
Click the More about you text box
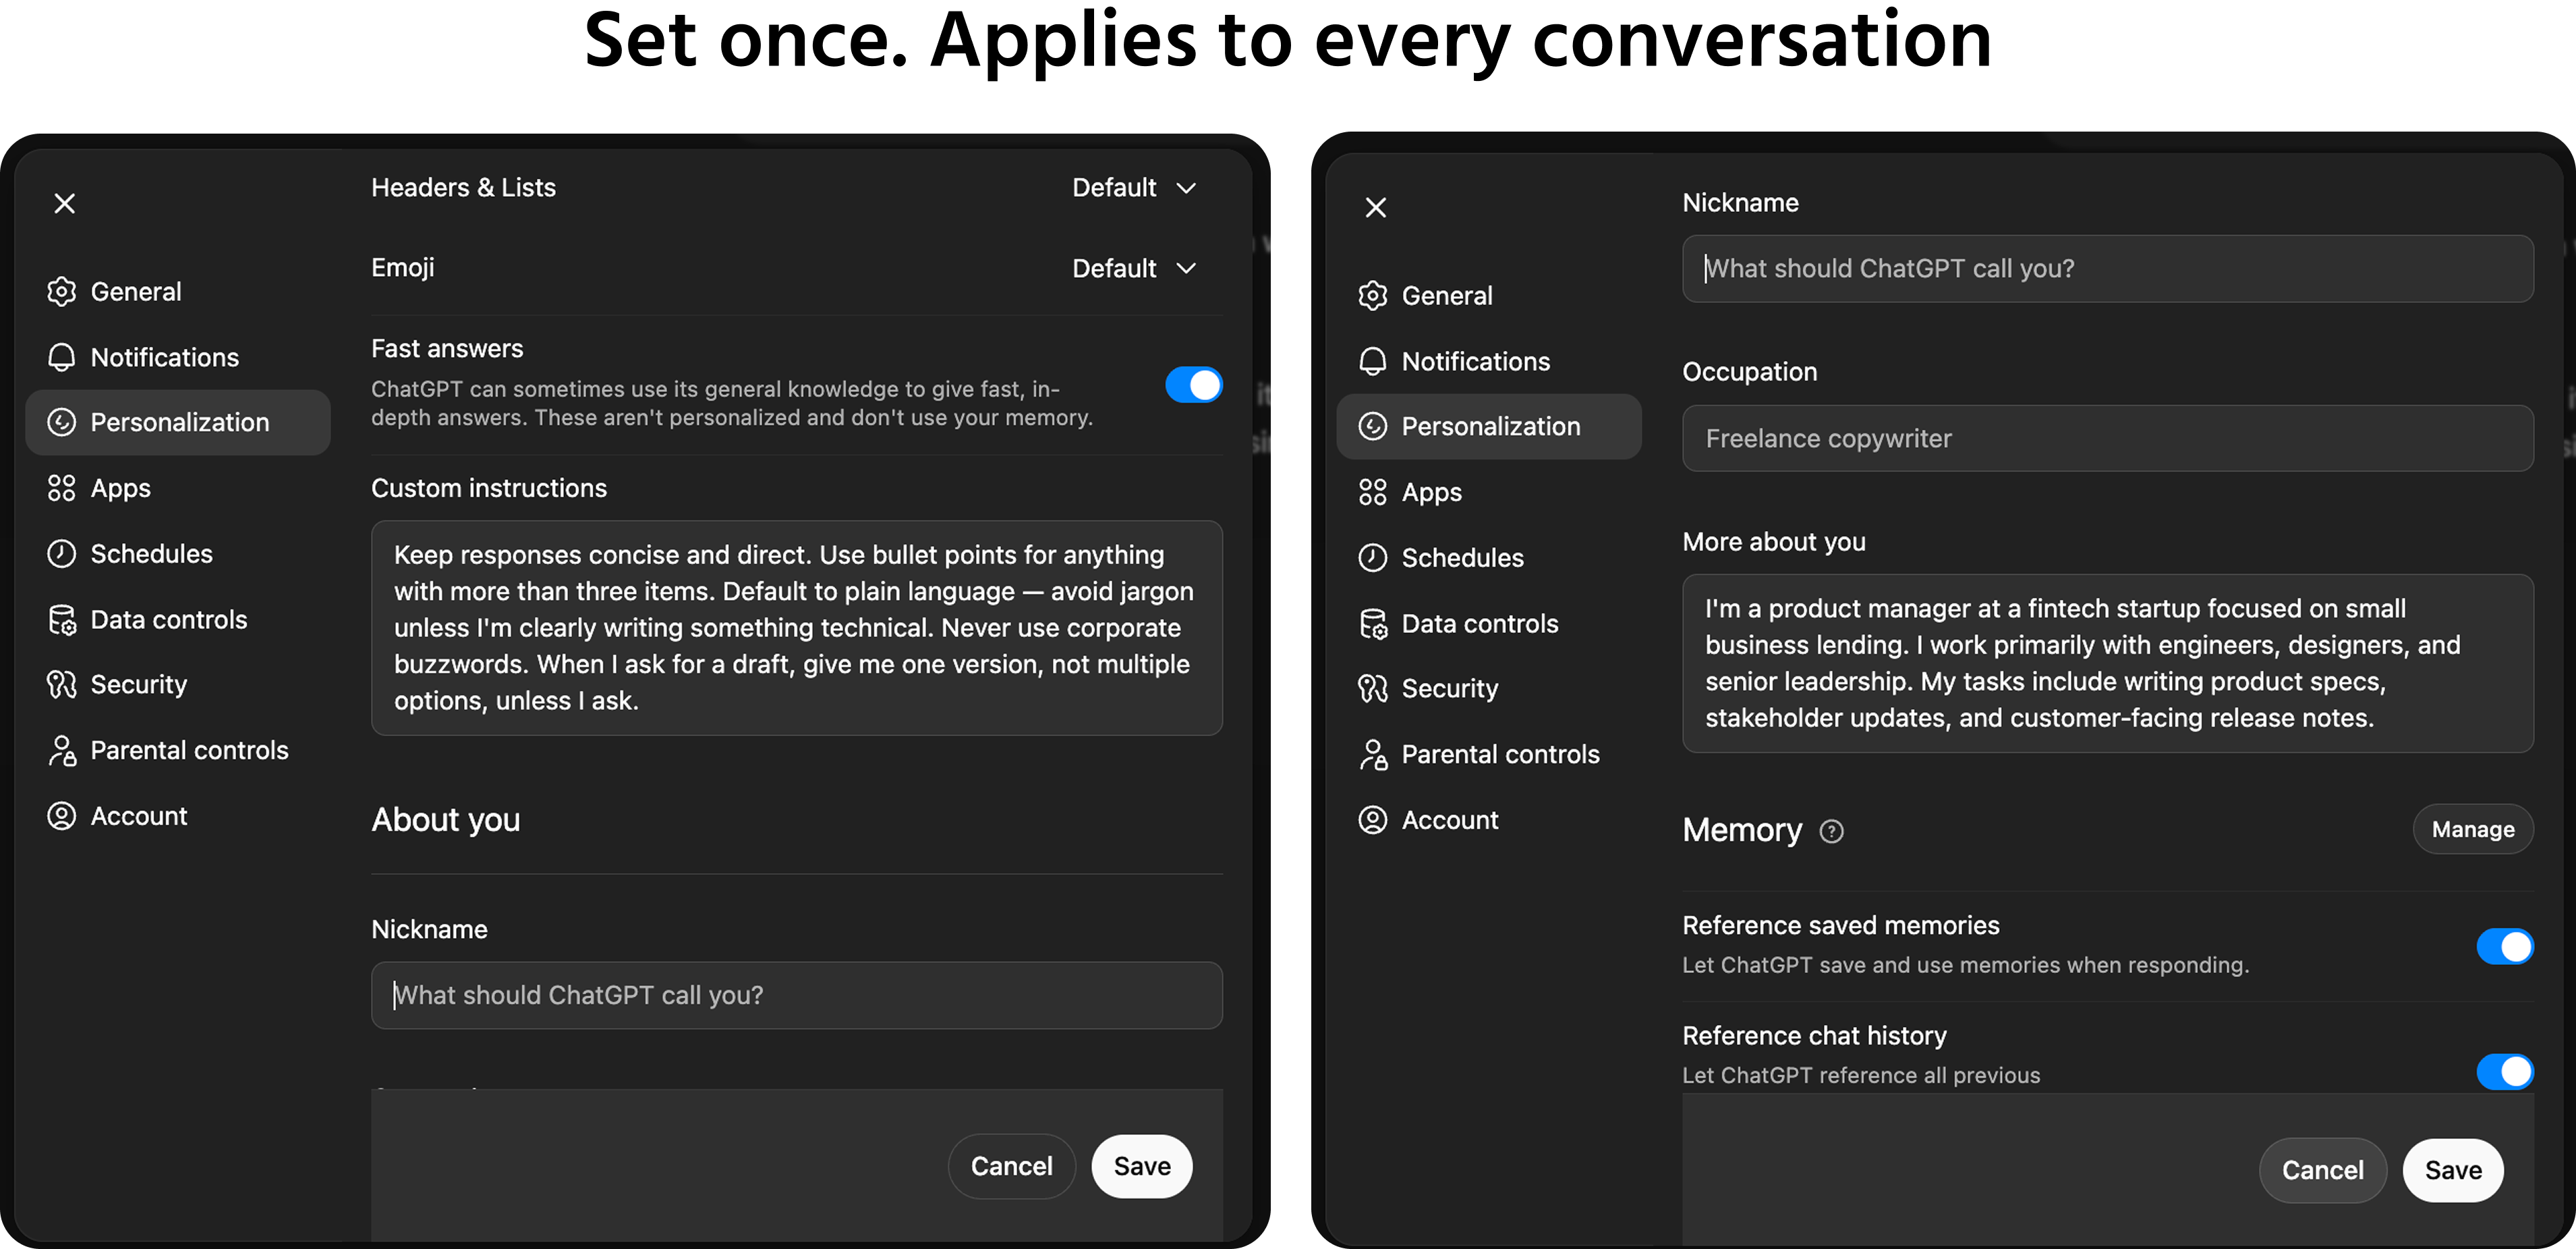coord(2108,664)
